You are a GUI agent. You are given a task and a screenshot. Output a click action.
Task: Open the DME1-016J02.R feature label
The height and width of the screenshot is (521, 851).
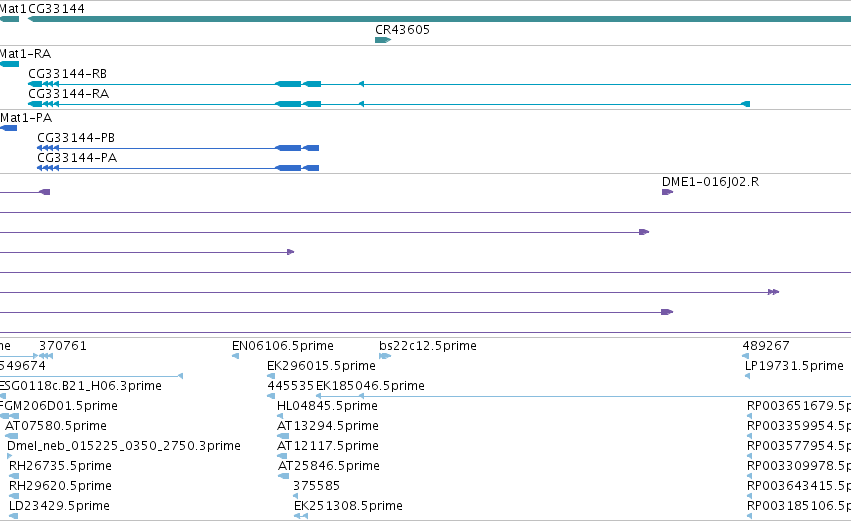point(710,182)
